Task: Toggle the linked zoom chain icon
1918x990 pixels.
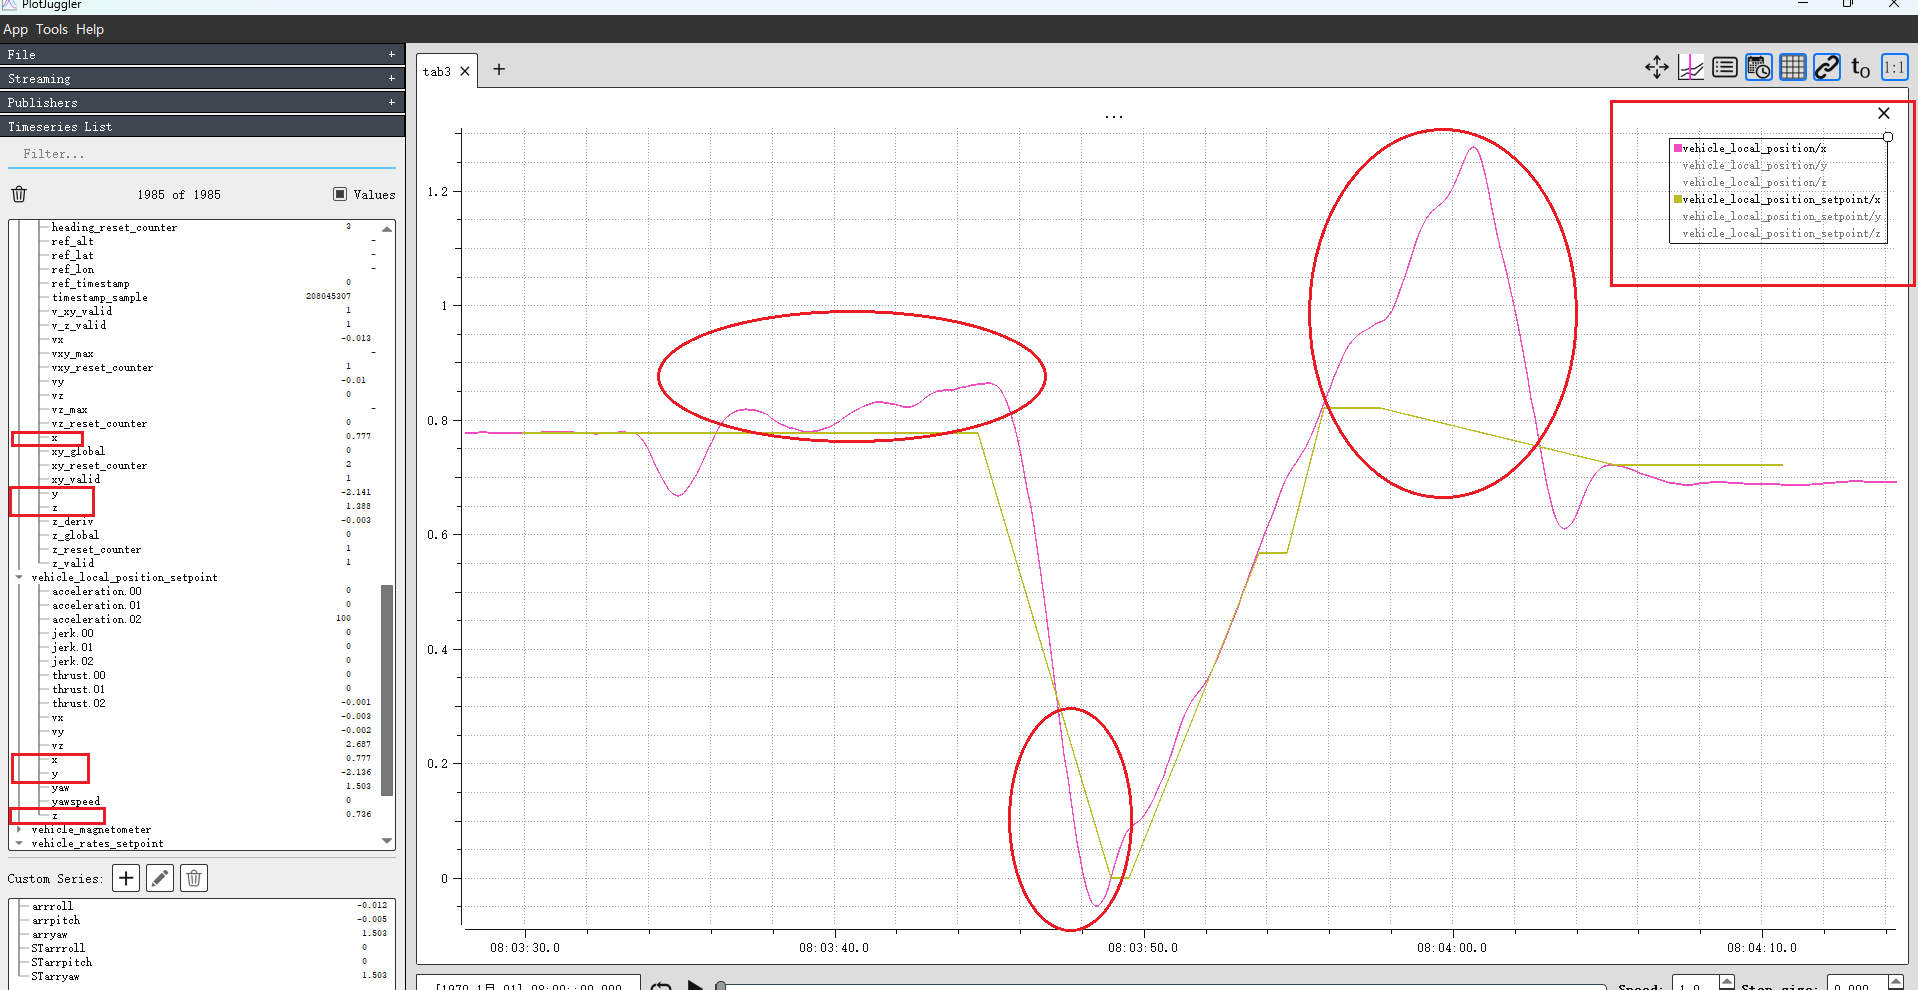Action: (1826, 67)
